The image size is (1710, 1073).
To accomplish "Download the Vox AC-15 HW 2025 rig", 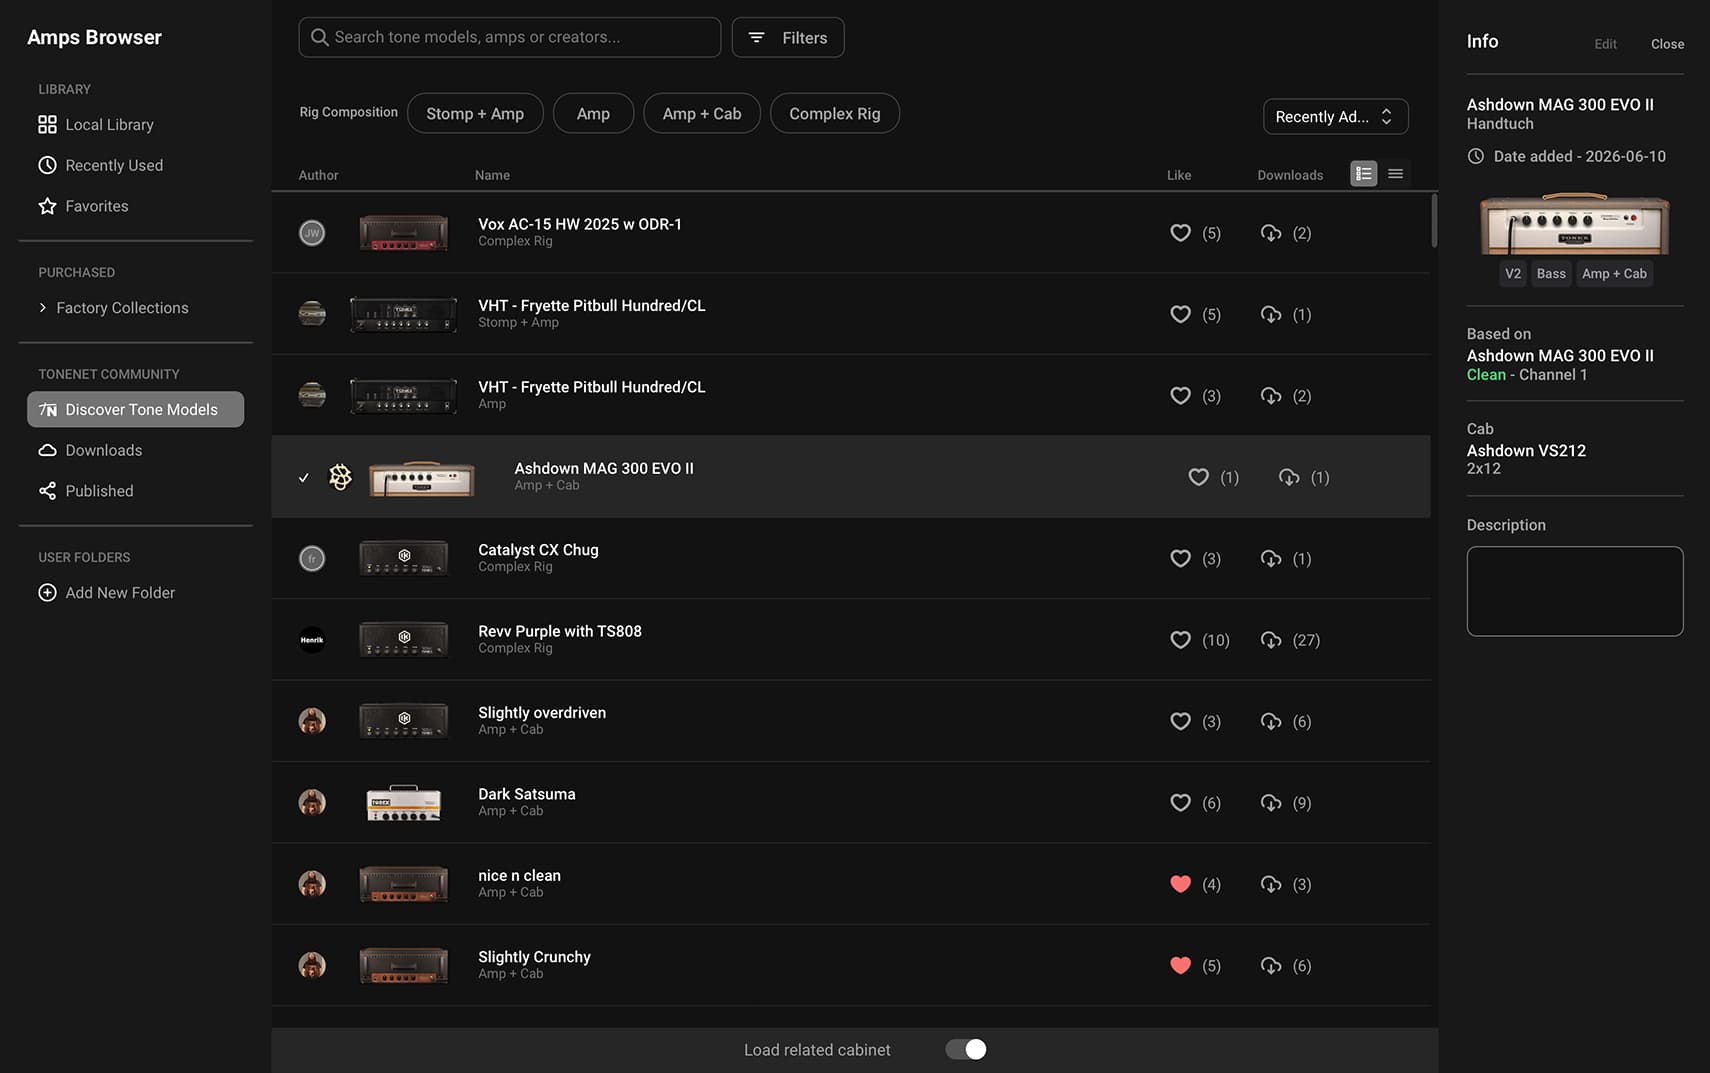I will (x=1271, y=233).
